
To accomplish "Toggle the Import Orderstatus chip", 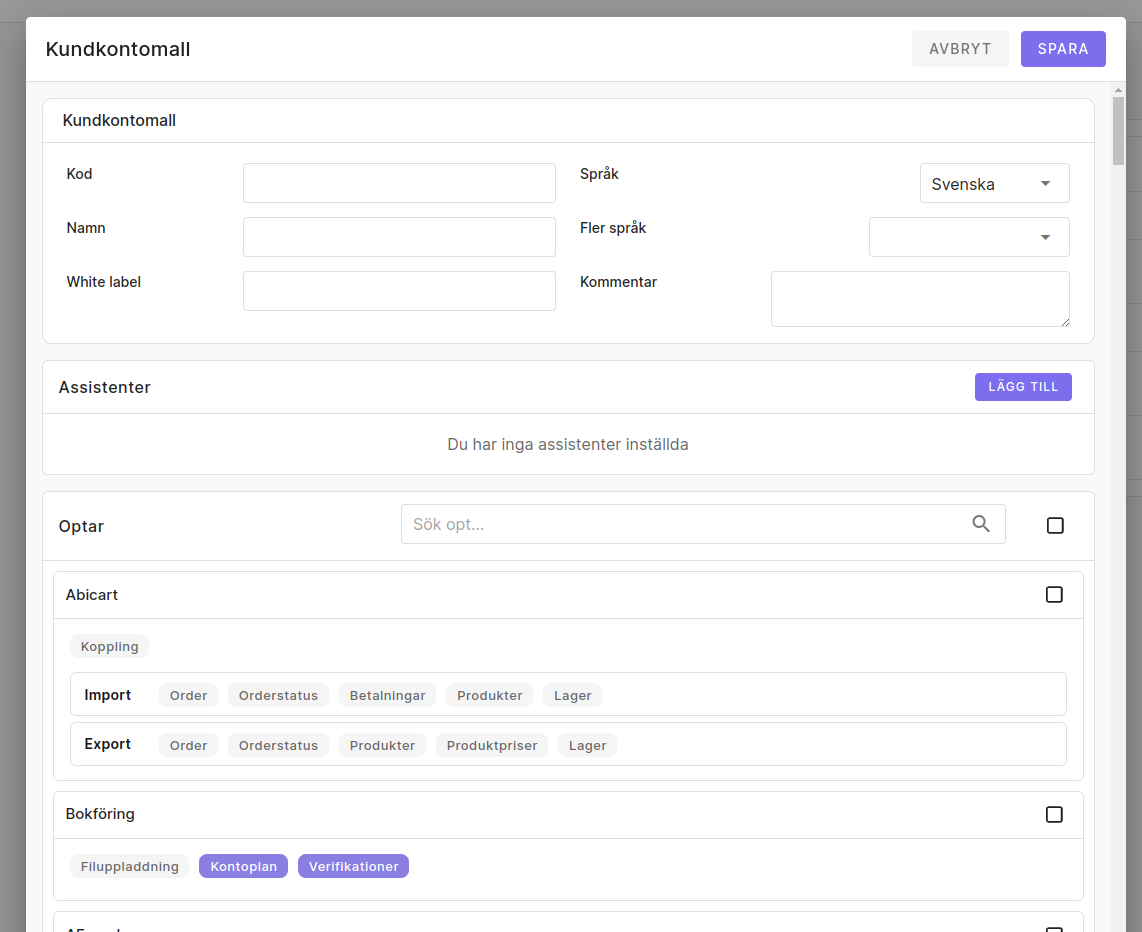I will [x=278, y=695].
